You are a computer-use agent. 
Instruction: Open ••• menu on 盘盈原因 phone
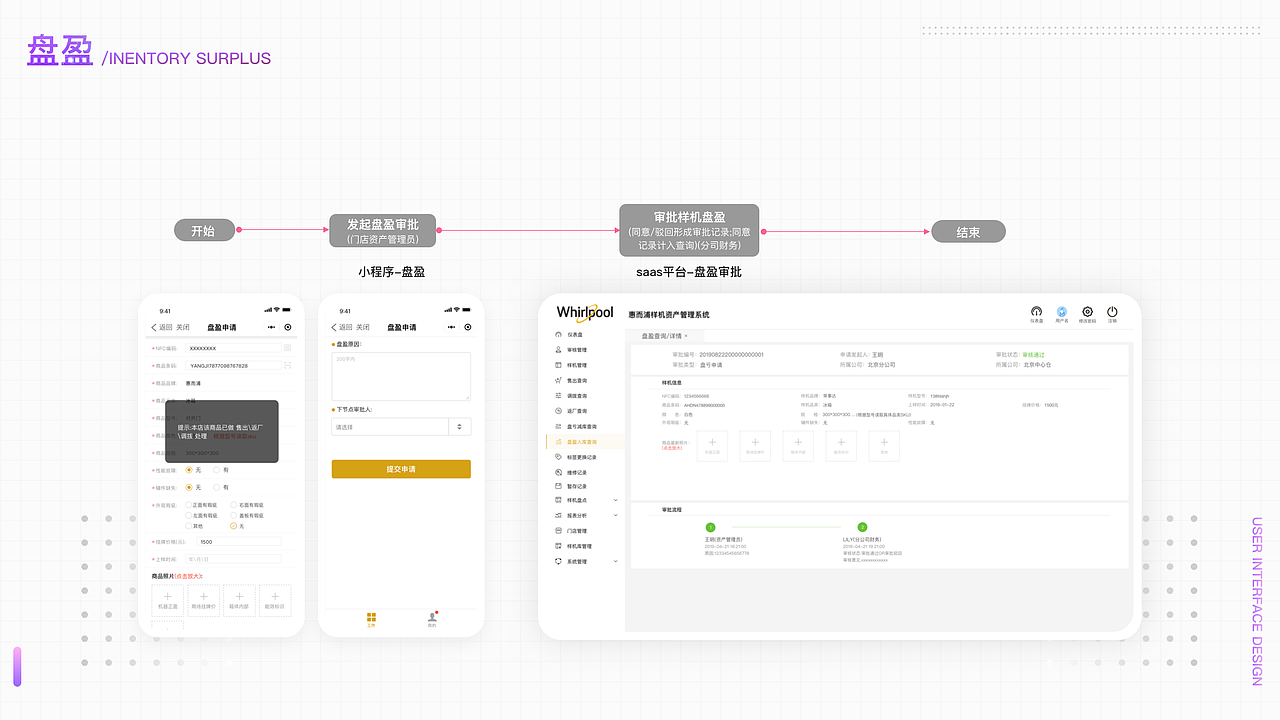click(x=451, y=327)
